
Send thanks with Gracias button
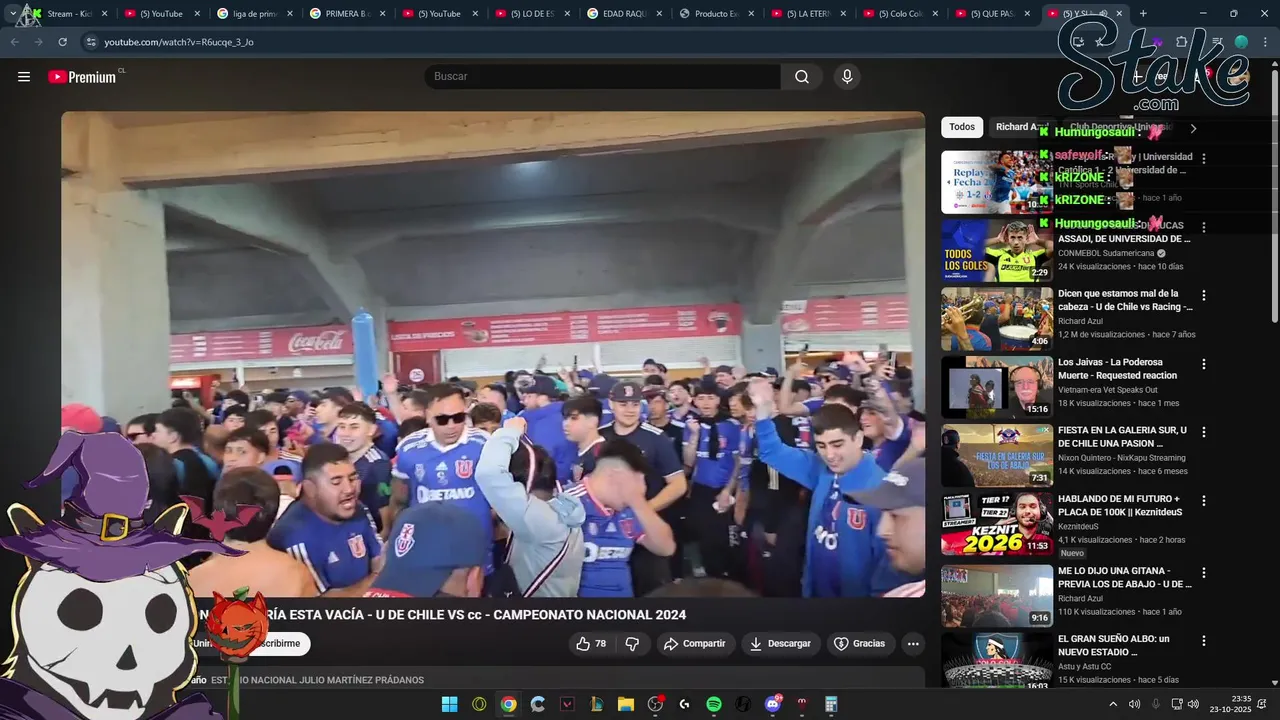point(860,644)
